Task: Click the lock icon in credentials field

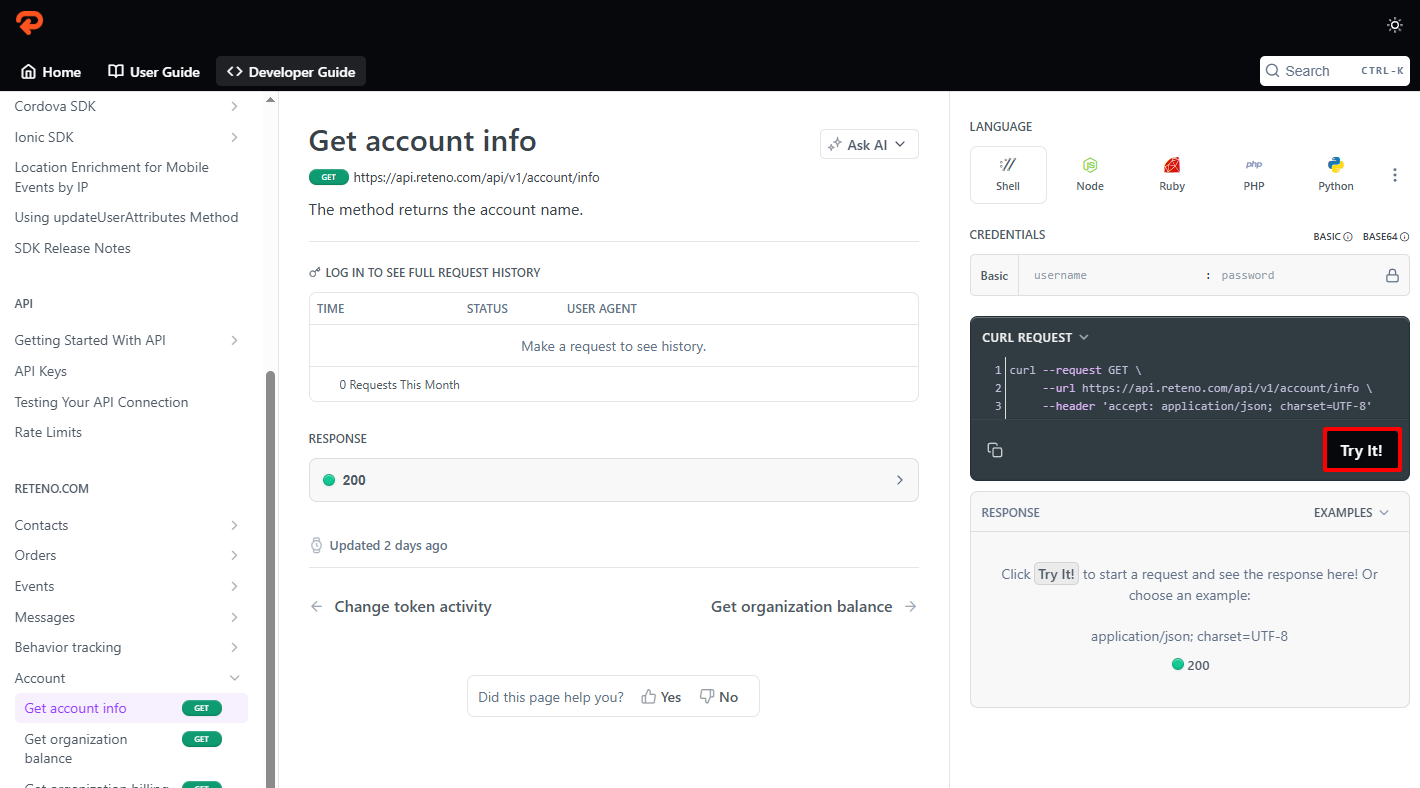Action: pyautogui.click(x=1392, y=275)
